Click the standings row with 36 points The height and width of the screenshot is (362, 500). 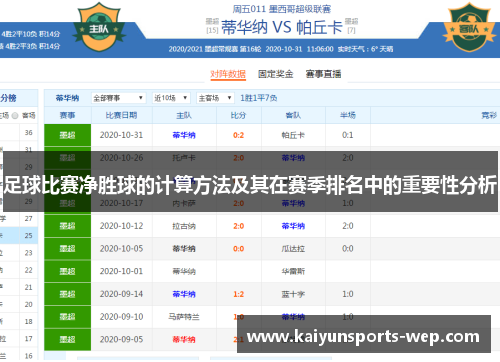[19, 133]
